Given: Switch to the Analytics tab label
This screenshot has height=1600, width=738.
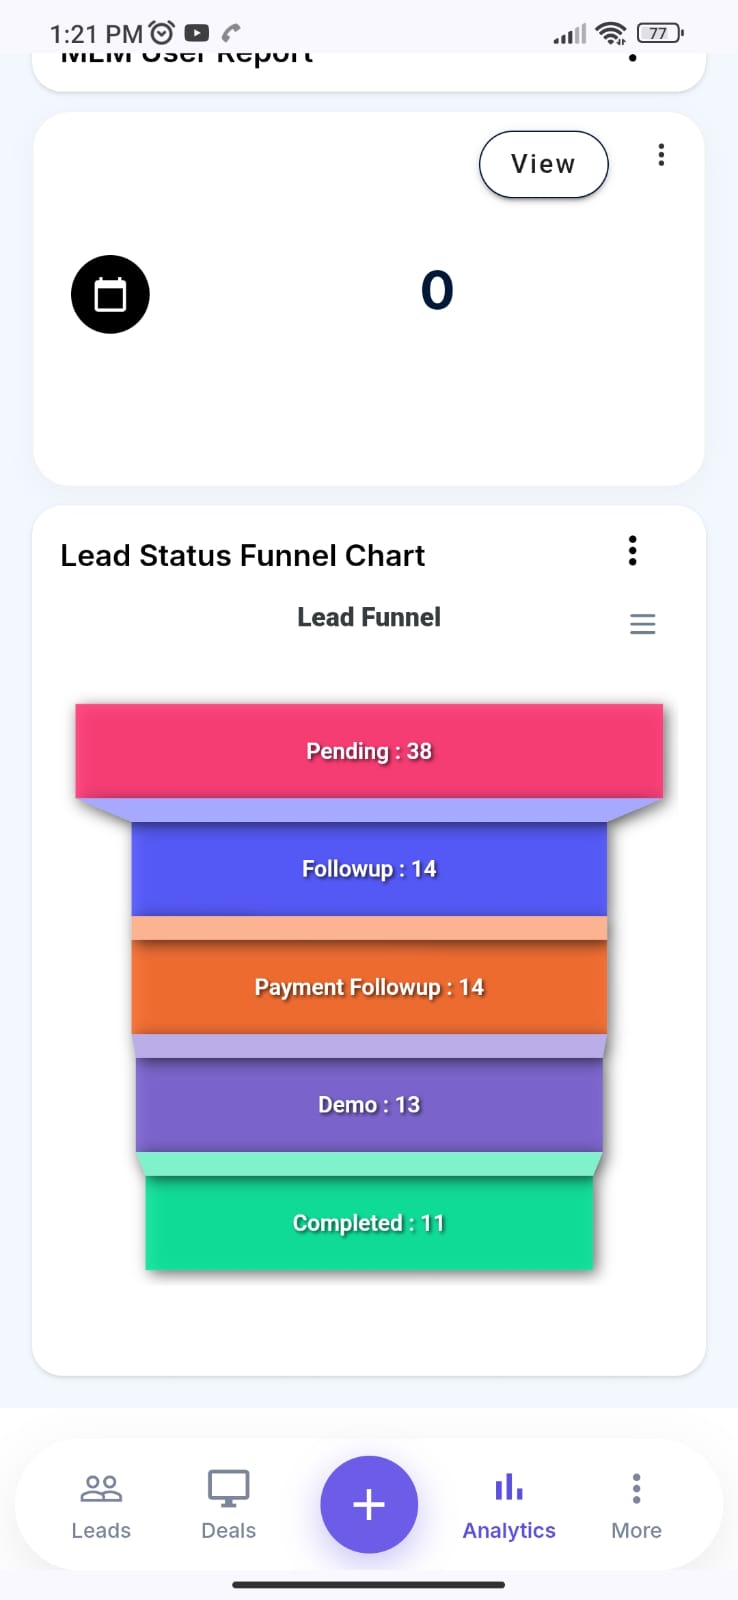Looking at the screenshot, I should coord(509,1530).
